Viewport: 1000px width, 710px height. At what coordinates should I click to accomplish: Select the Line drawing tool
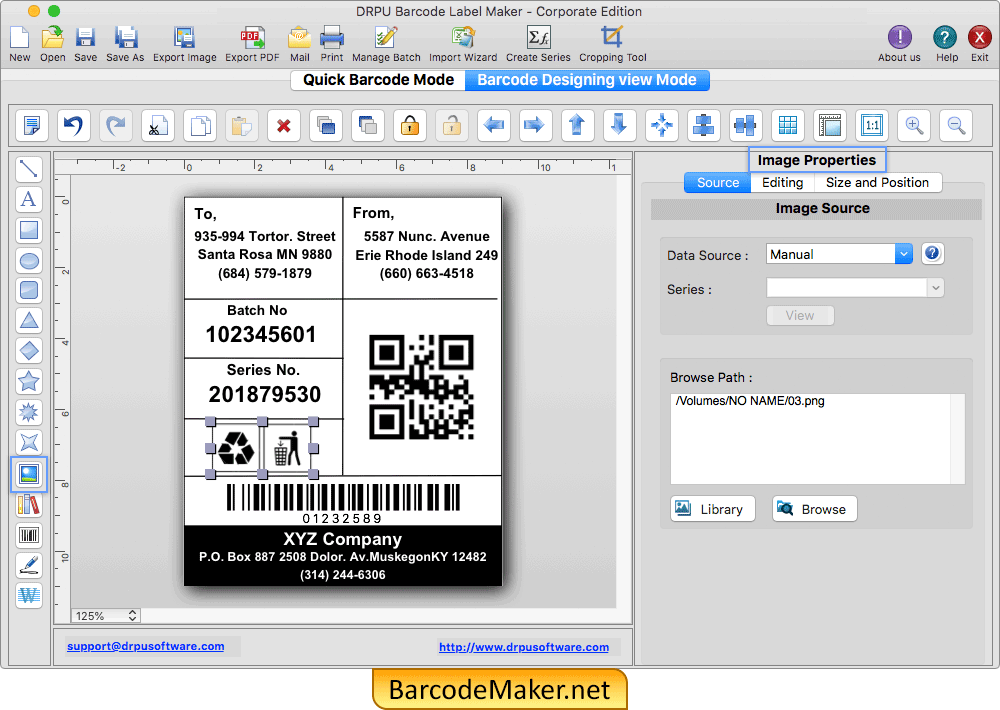pyautogui.click(x=29, y=169)
